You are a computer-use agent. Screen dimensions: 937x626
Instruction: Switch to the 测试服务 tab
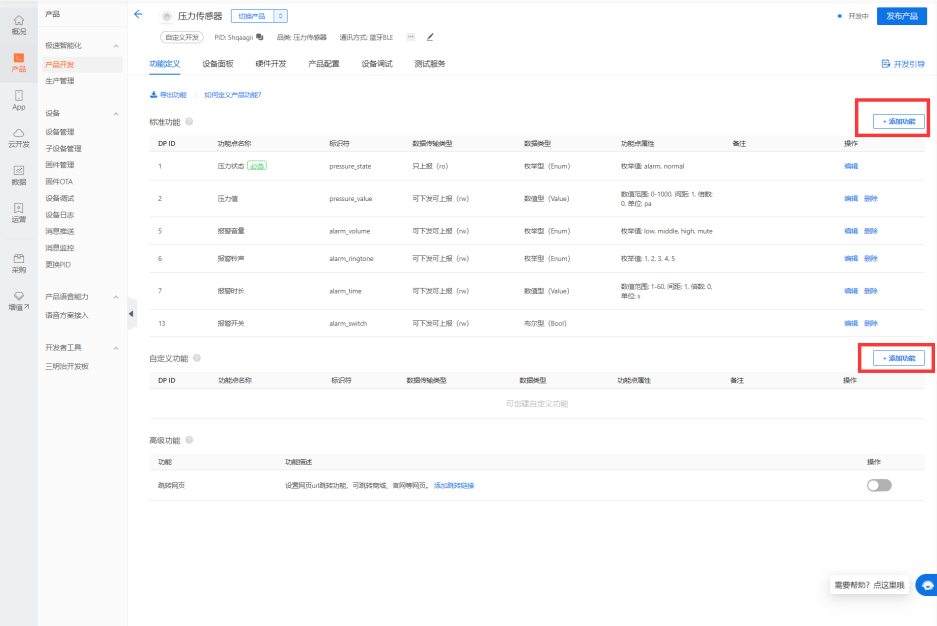pos(430,64)
